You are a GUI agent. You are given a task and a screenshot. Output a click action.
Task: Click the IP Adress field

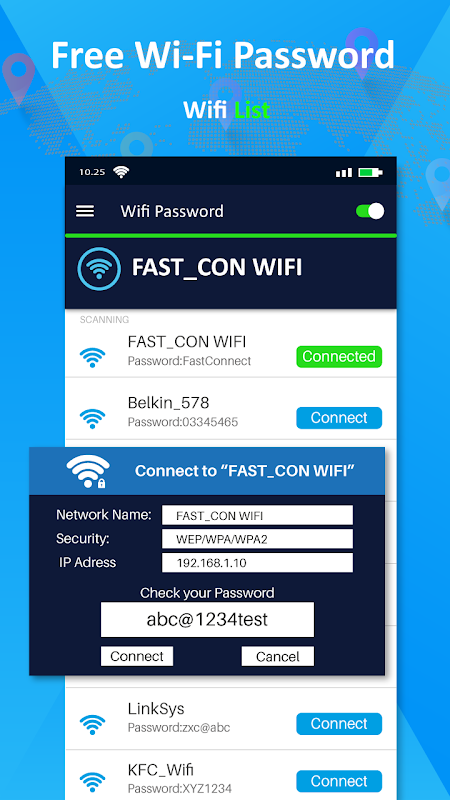(x=257, y=563)
